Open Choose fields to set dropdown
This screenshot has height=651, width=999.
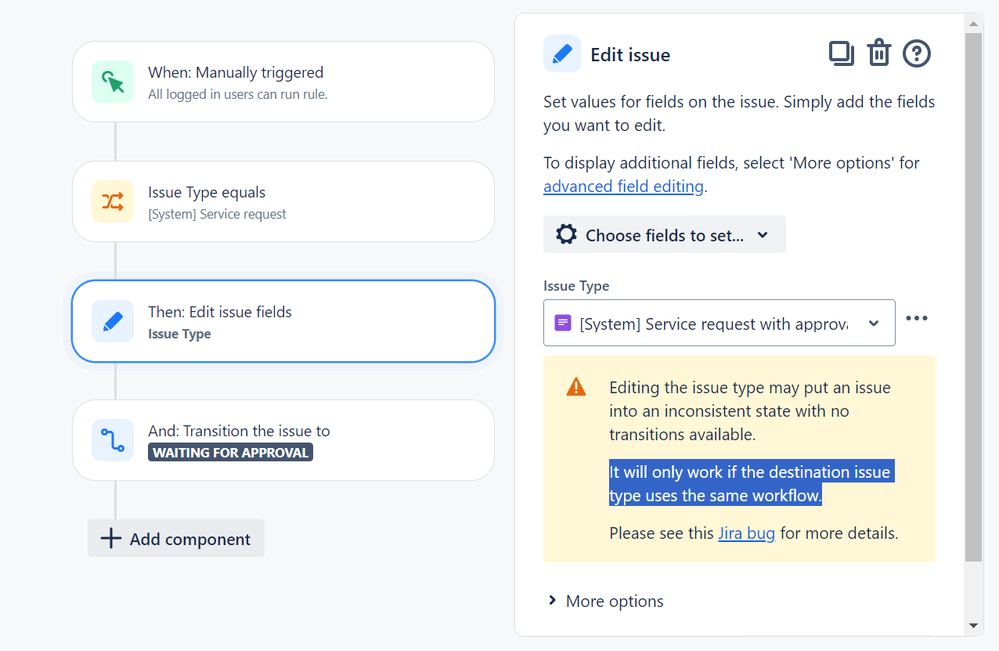click(664, 234)
